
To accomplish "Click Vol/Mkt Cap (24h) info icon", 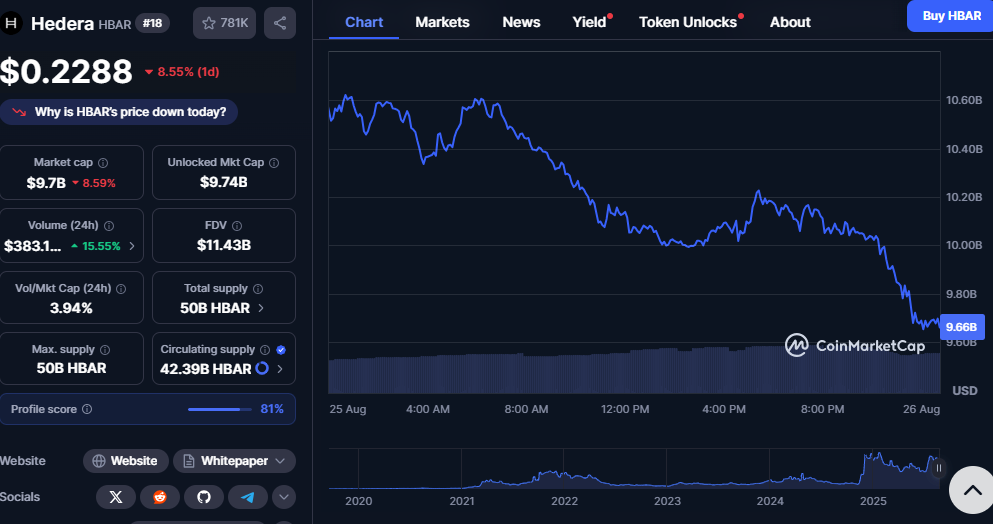I will (x=121, y=289).
